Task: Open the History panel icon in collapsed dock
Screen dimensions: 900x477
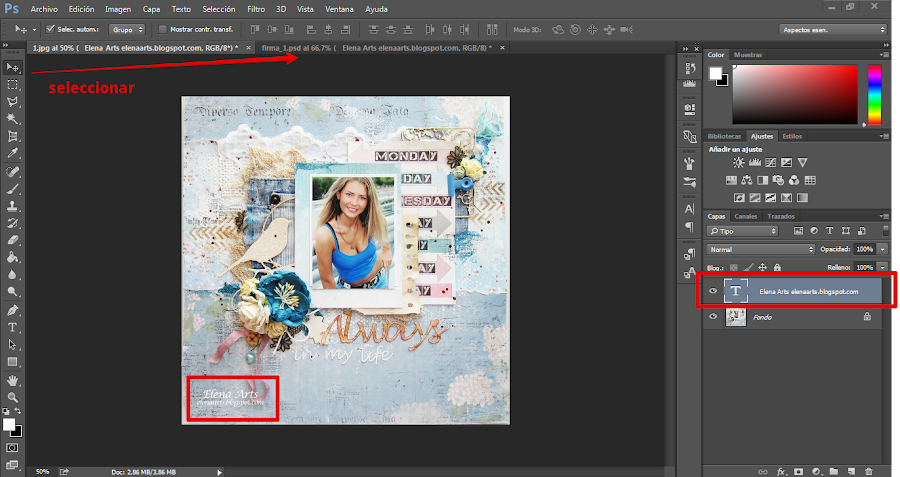Action: pyautogui.click(x=690, y=68)
